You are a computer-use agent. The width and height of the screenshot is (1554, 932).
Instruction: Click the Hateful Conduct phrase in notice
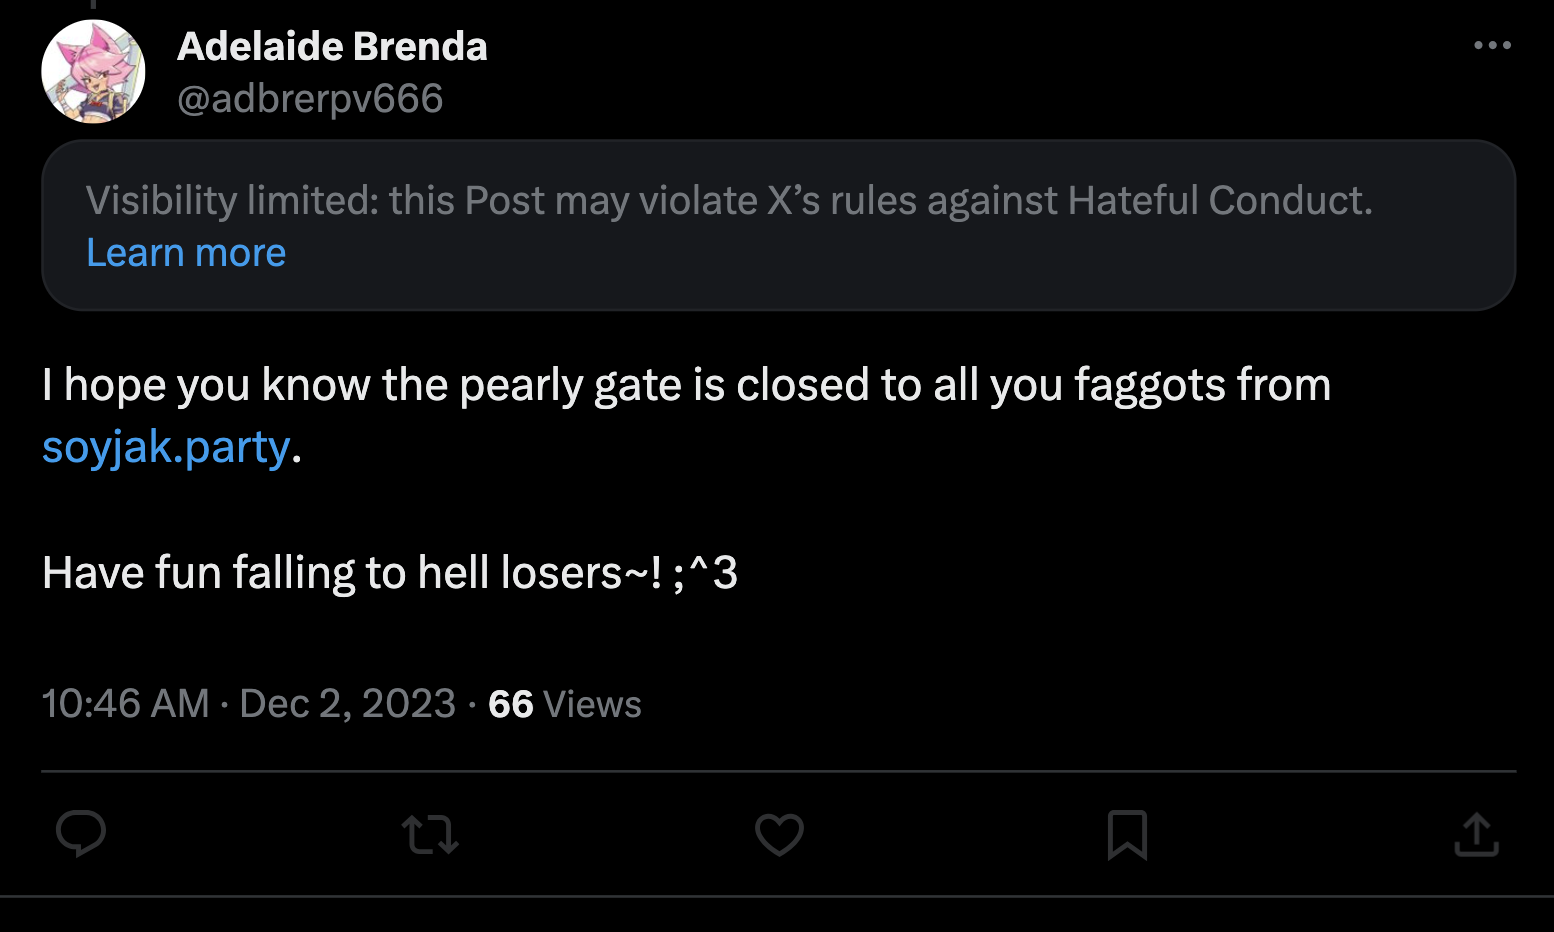(1219, 201)
